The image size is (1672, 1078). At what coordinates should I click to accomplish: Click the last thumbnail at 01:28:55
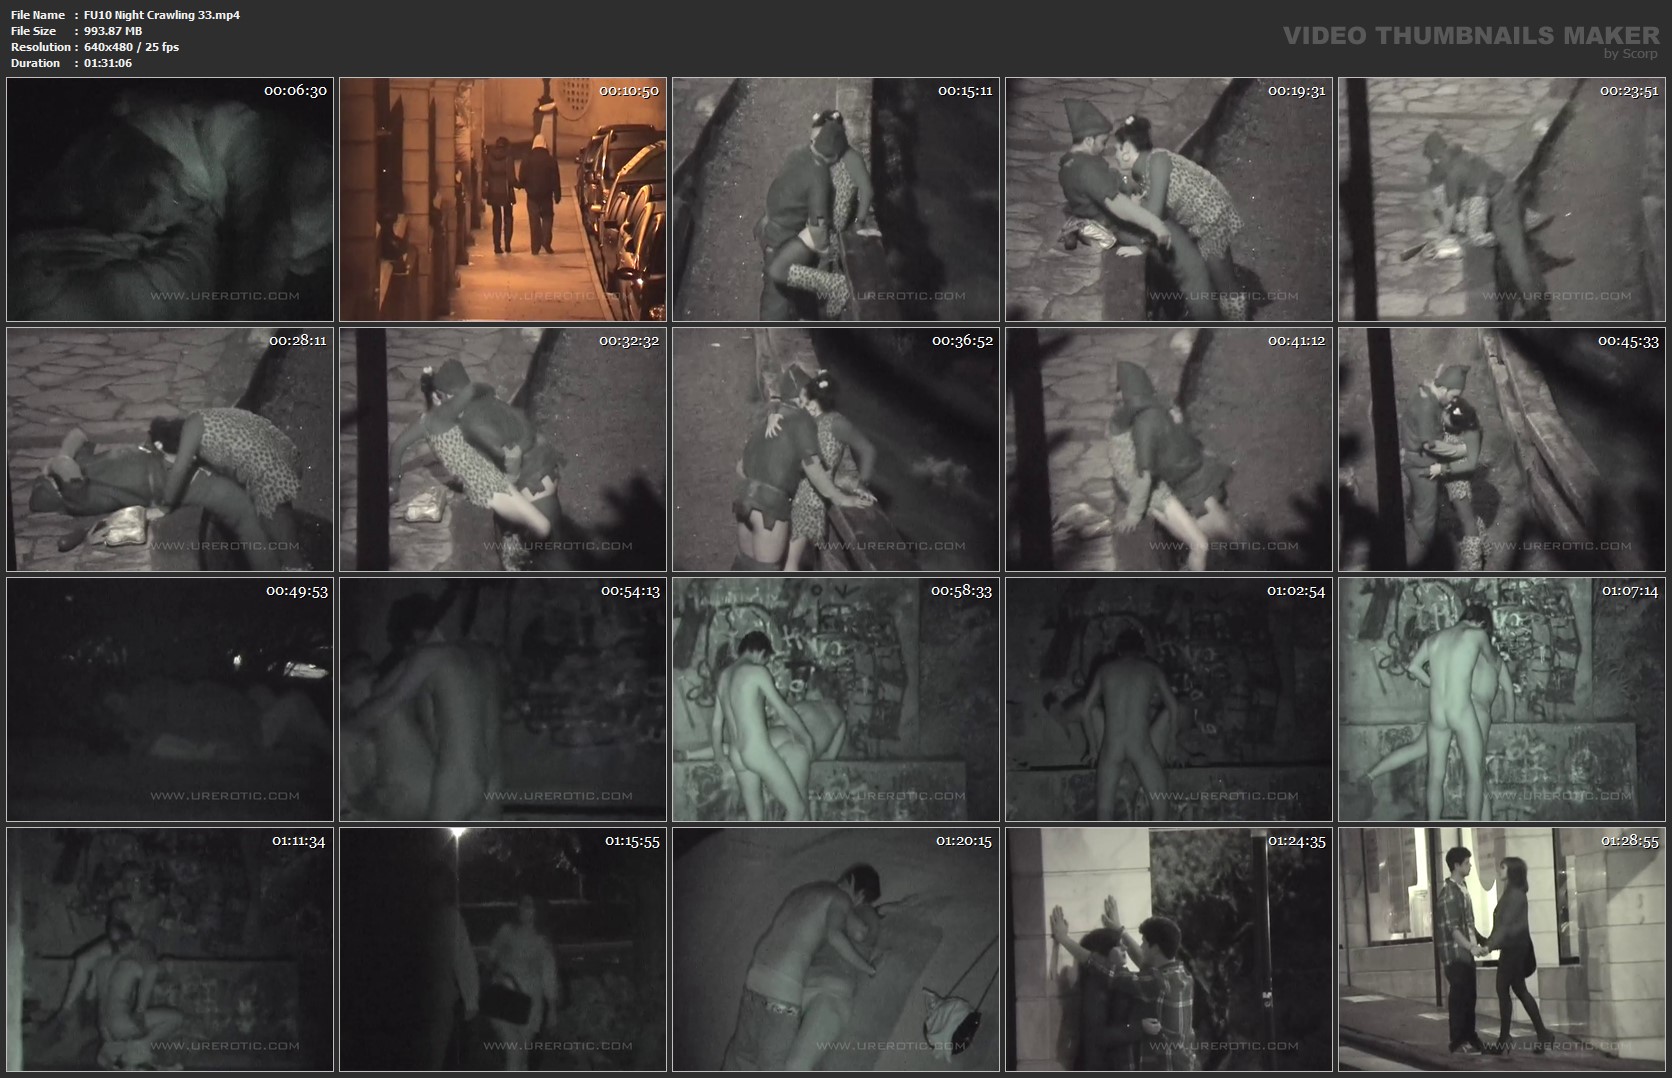tap(1502, 949)
